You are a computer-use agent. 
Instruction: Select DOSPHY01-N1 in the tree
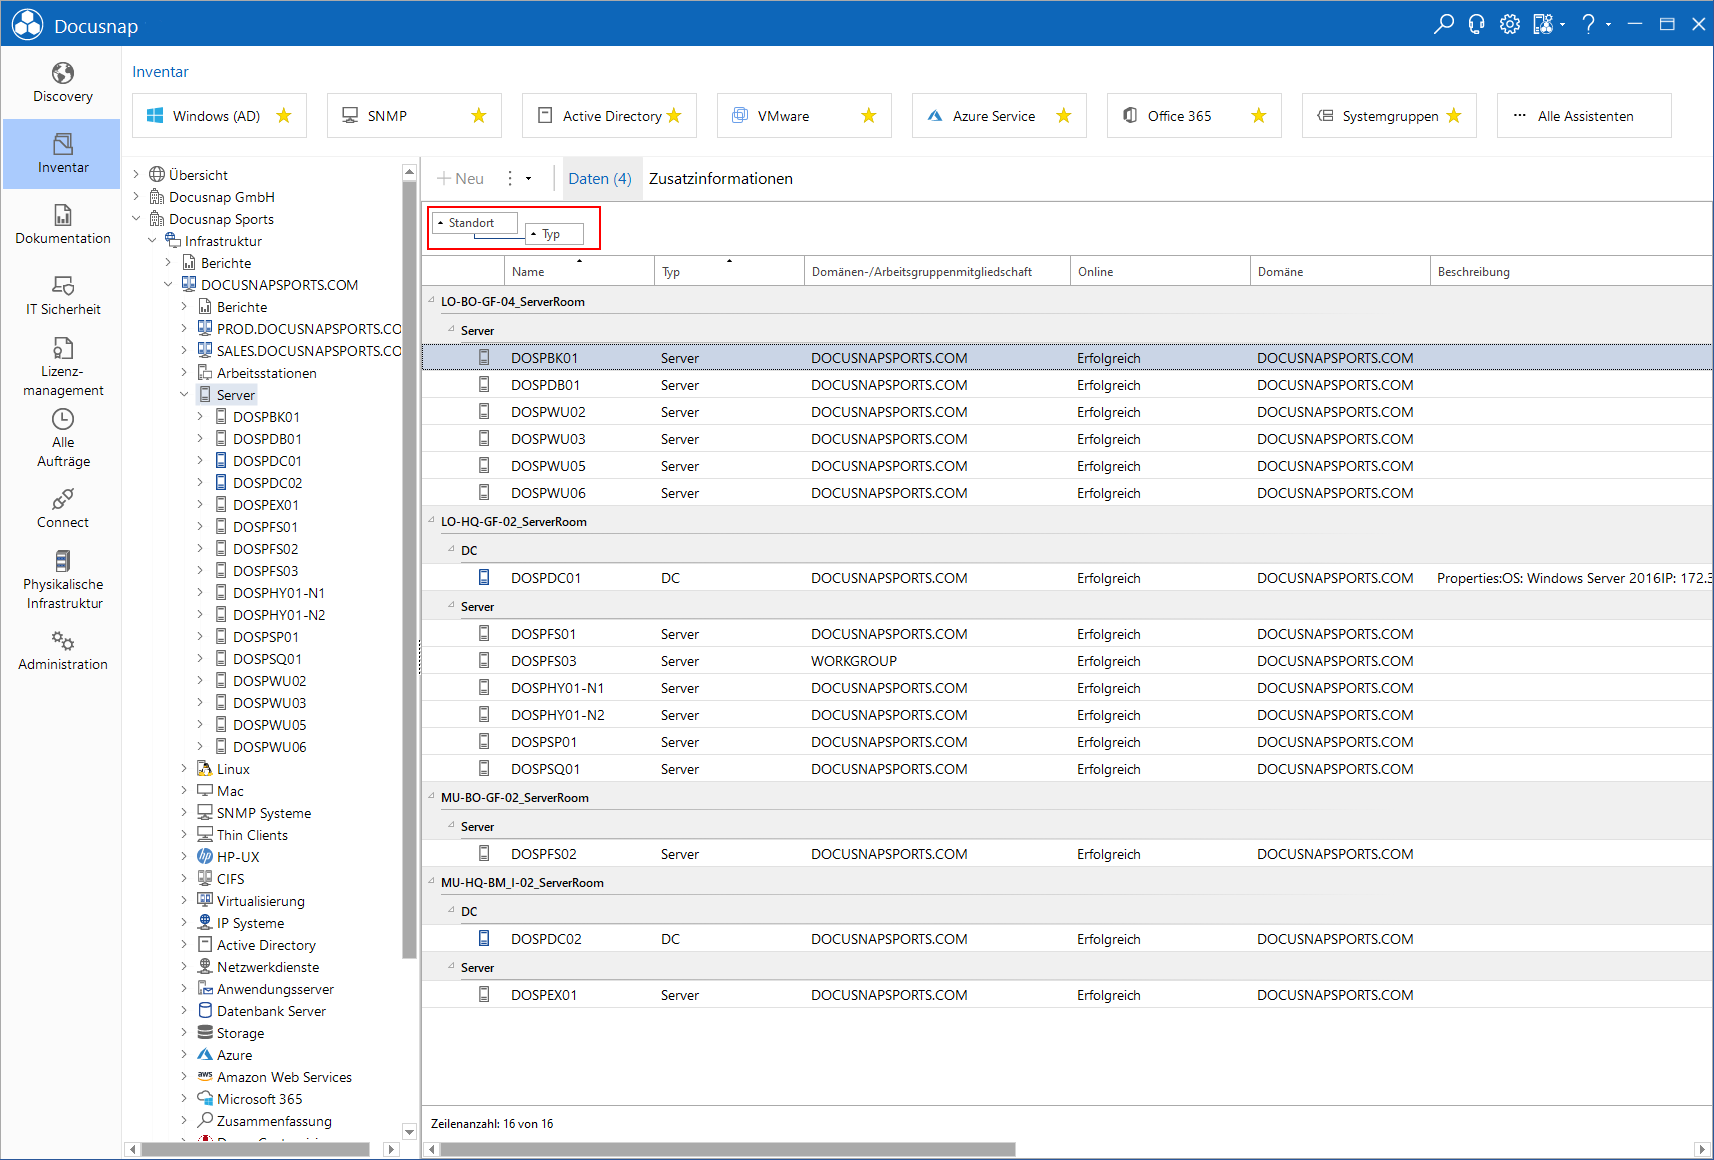point(278,593)
